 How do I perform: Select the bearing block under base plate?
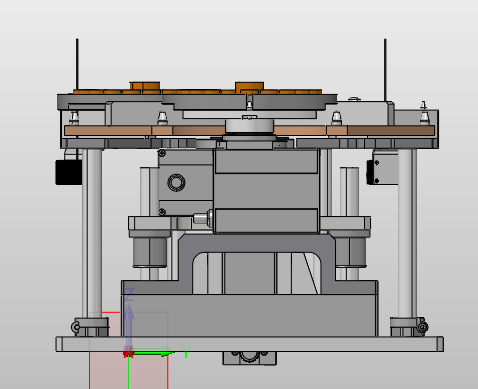(x=249, y=358)
